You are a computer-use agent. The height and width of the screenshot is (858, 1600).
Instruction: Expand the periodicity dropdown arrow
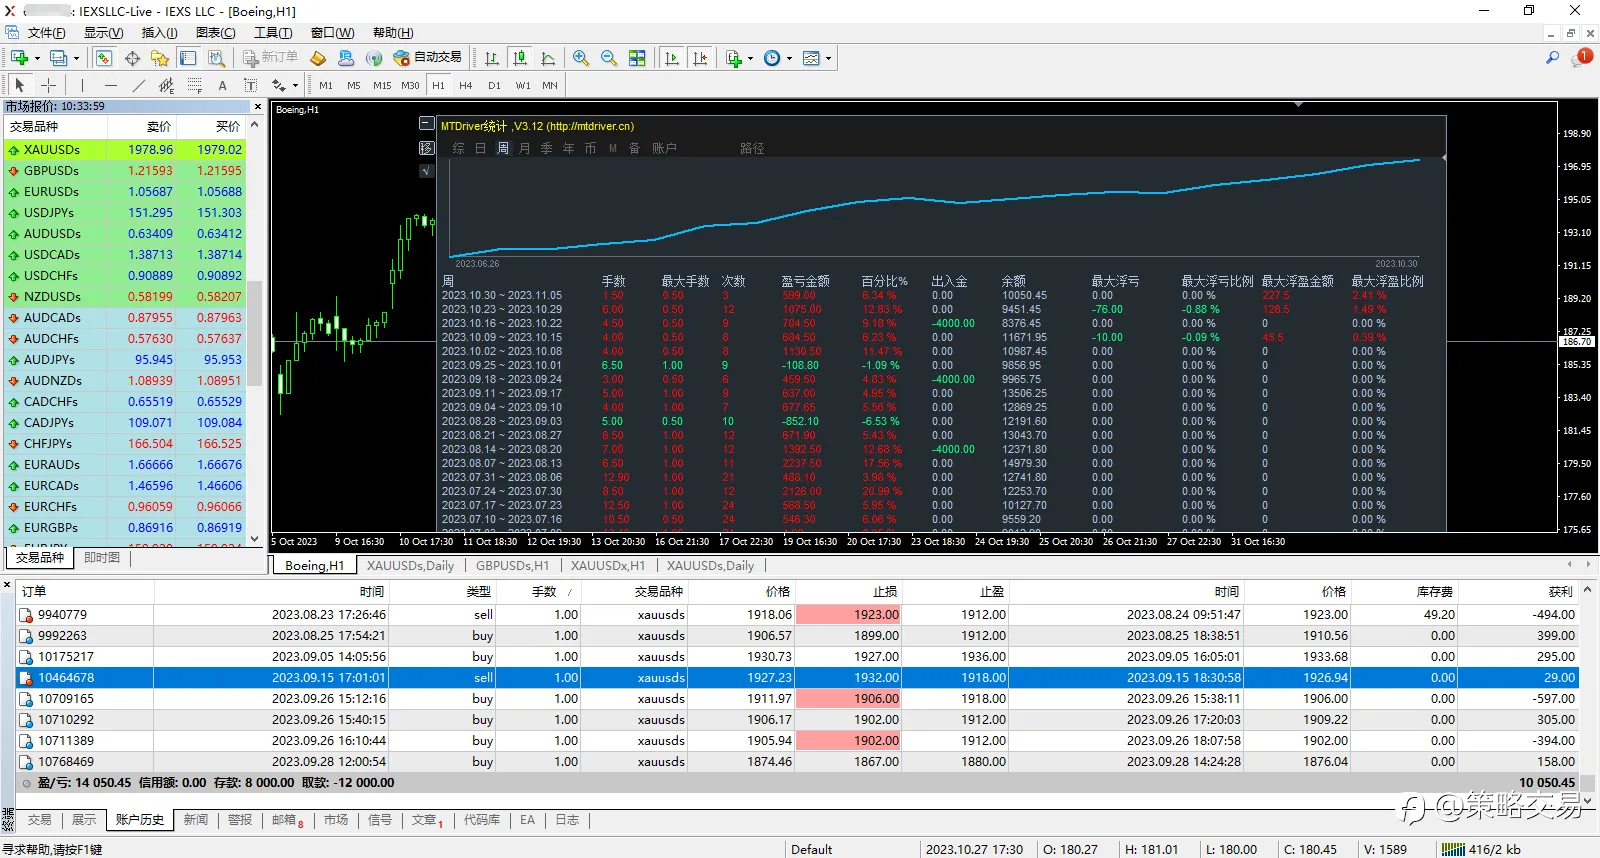point(789,58)
